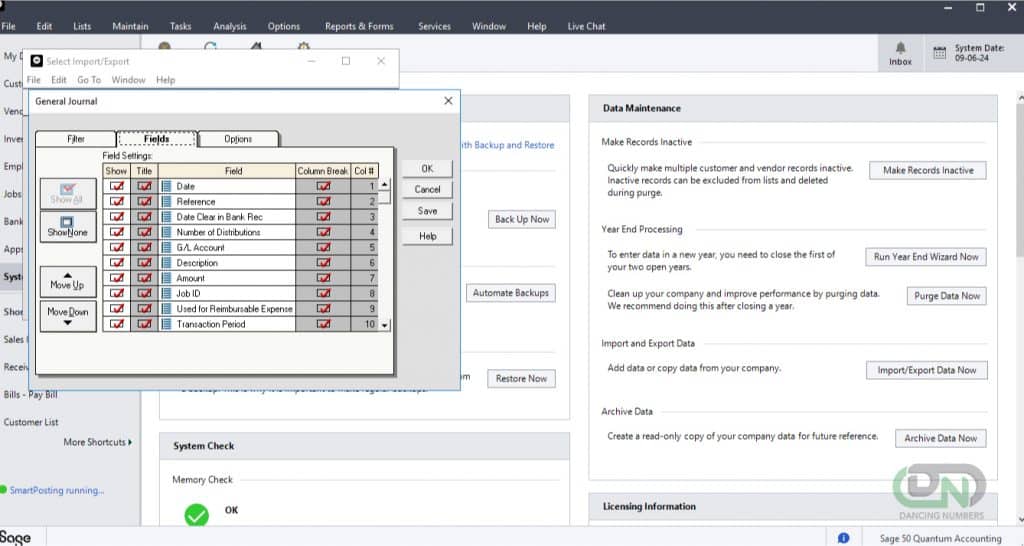Toggle Column Break checkbox for Description row

tap(323, 263)
